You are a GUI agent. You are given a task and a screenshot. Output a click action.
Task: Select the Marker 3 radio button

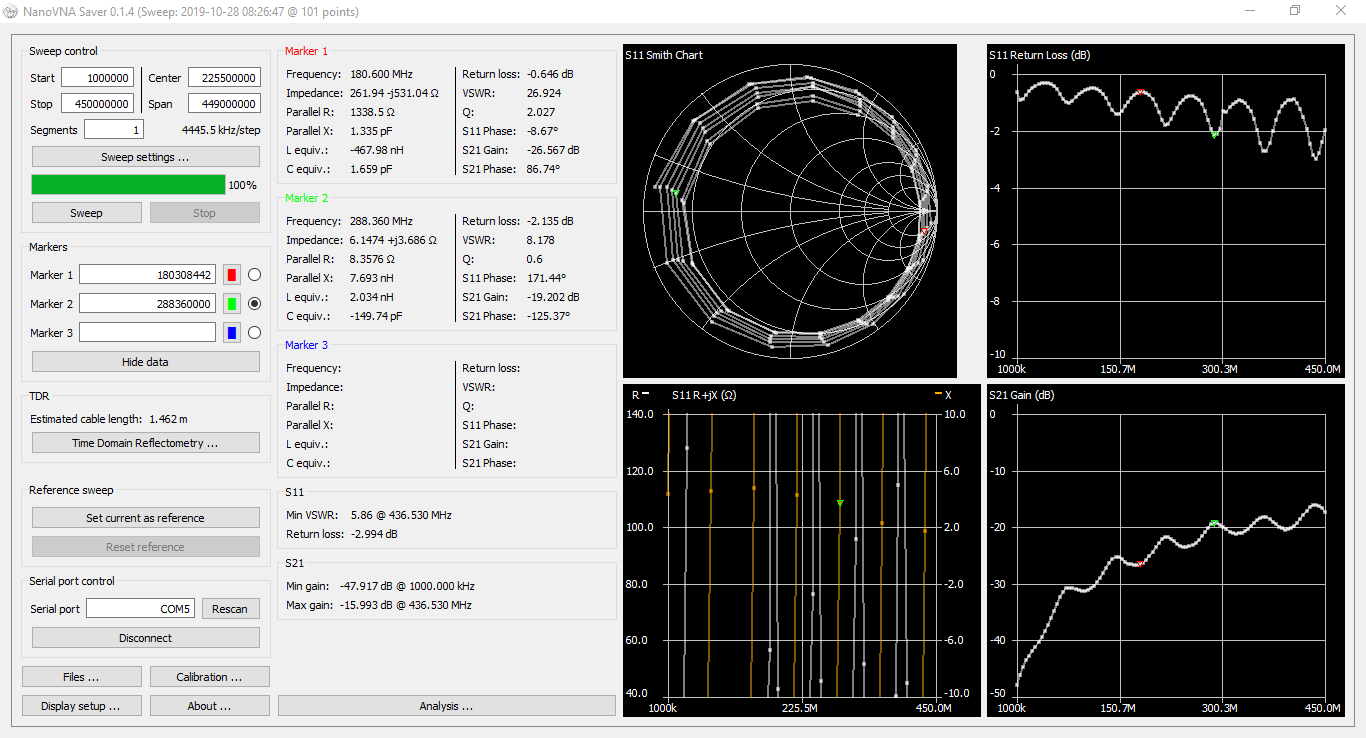click(254, 333)
